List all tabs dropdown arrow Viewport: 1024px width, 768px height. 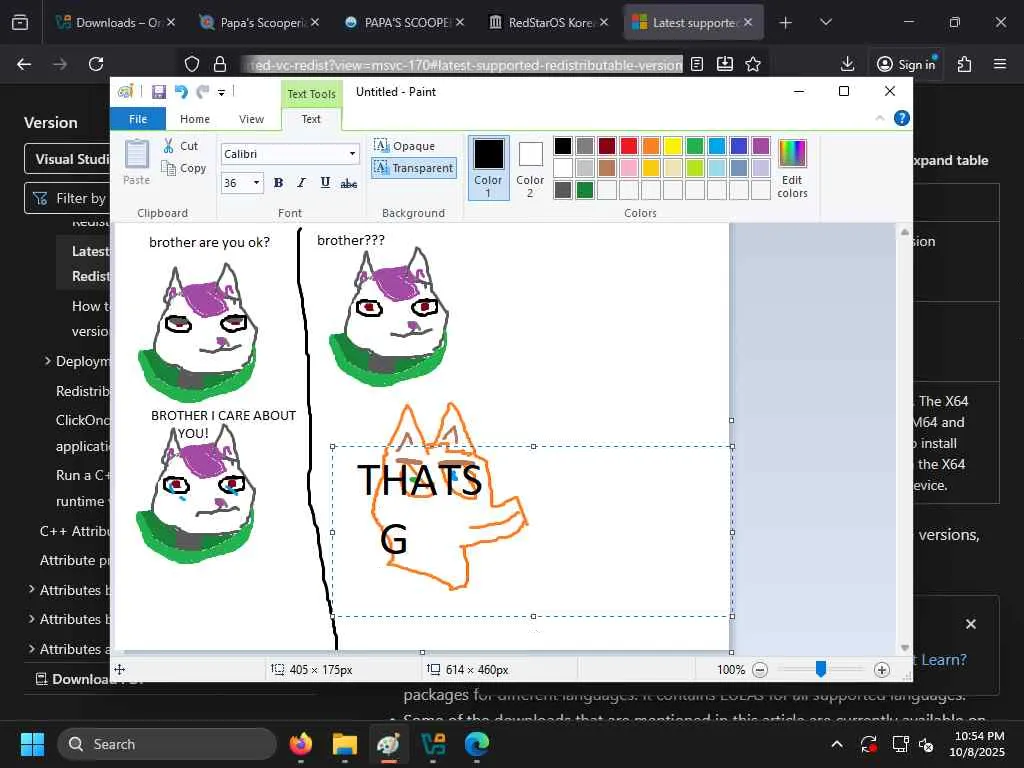pyautogui.click(x=826, y=22)
